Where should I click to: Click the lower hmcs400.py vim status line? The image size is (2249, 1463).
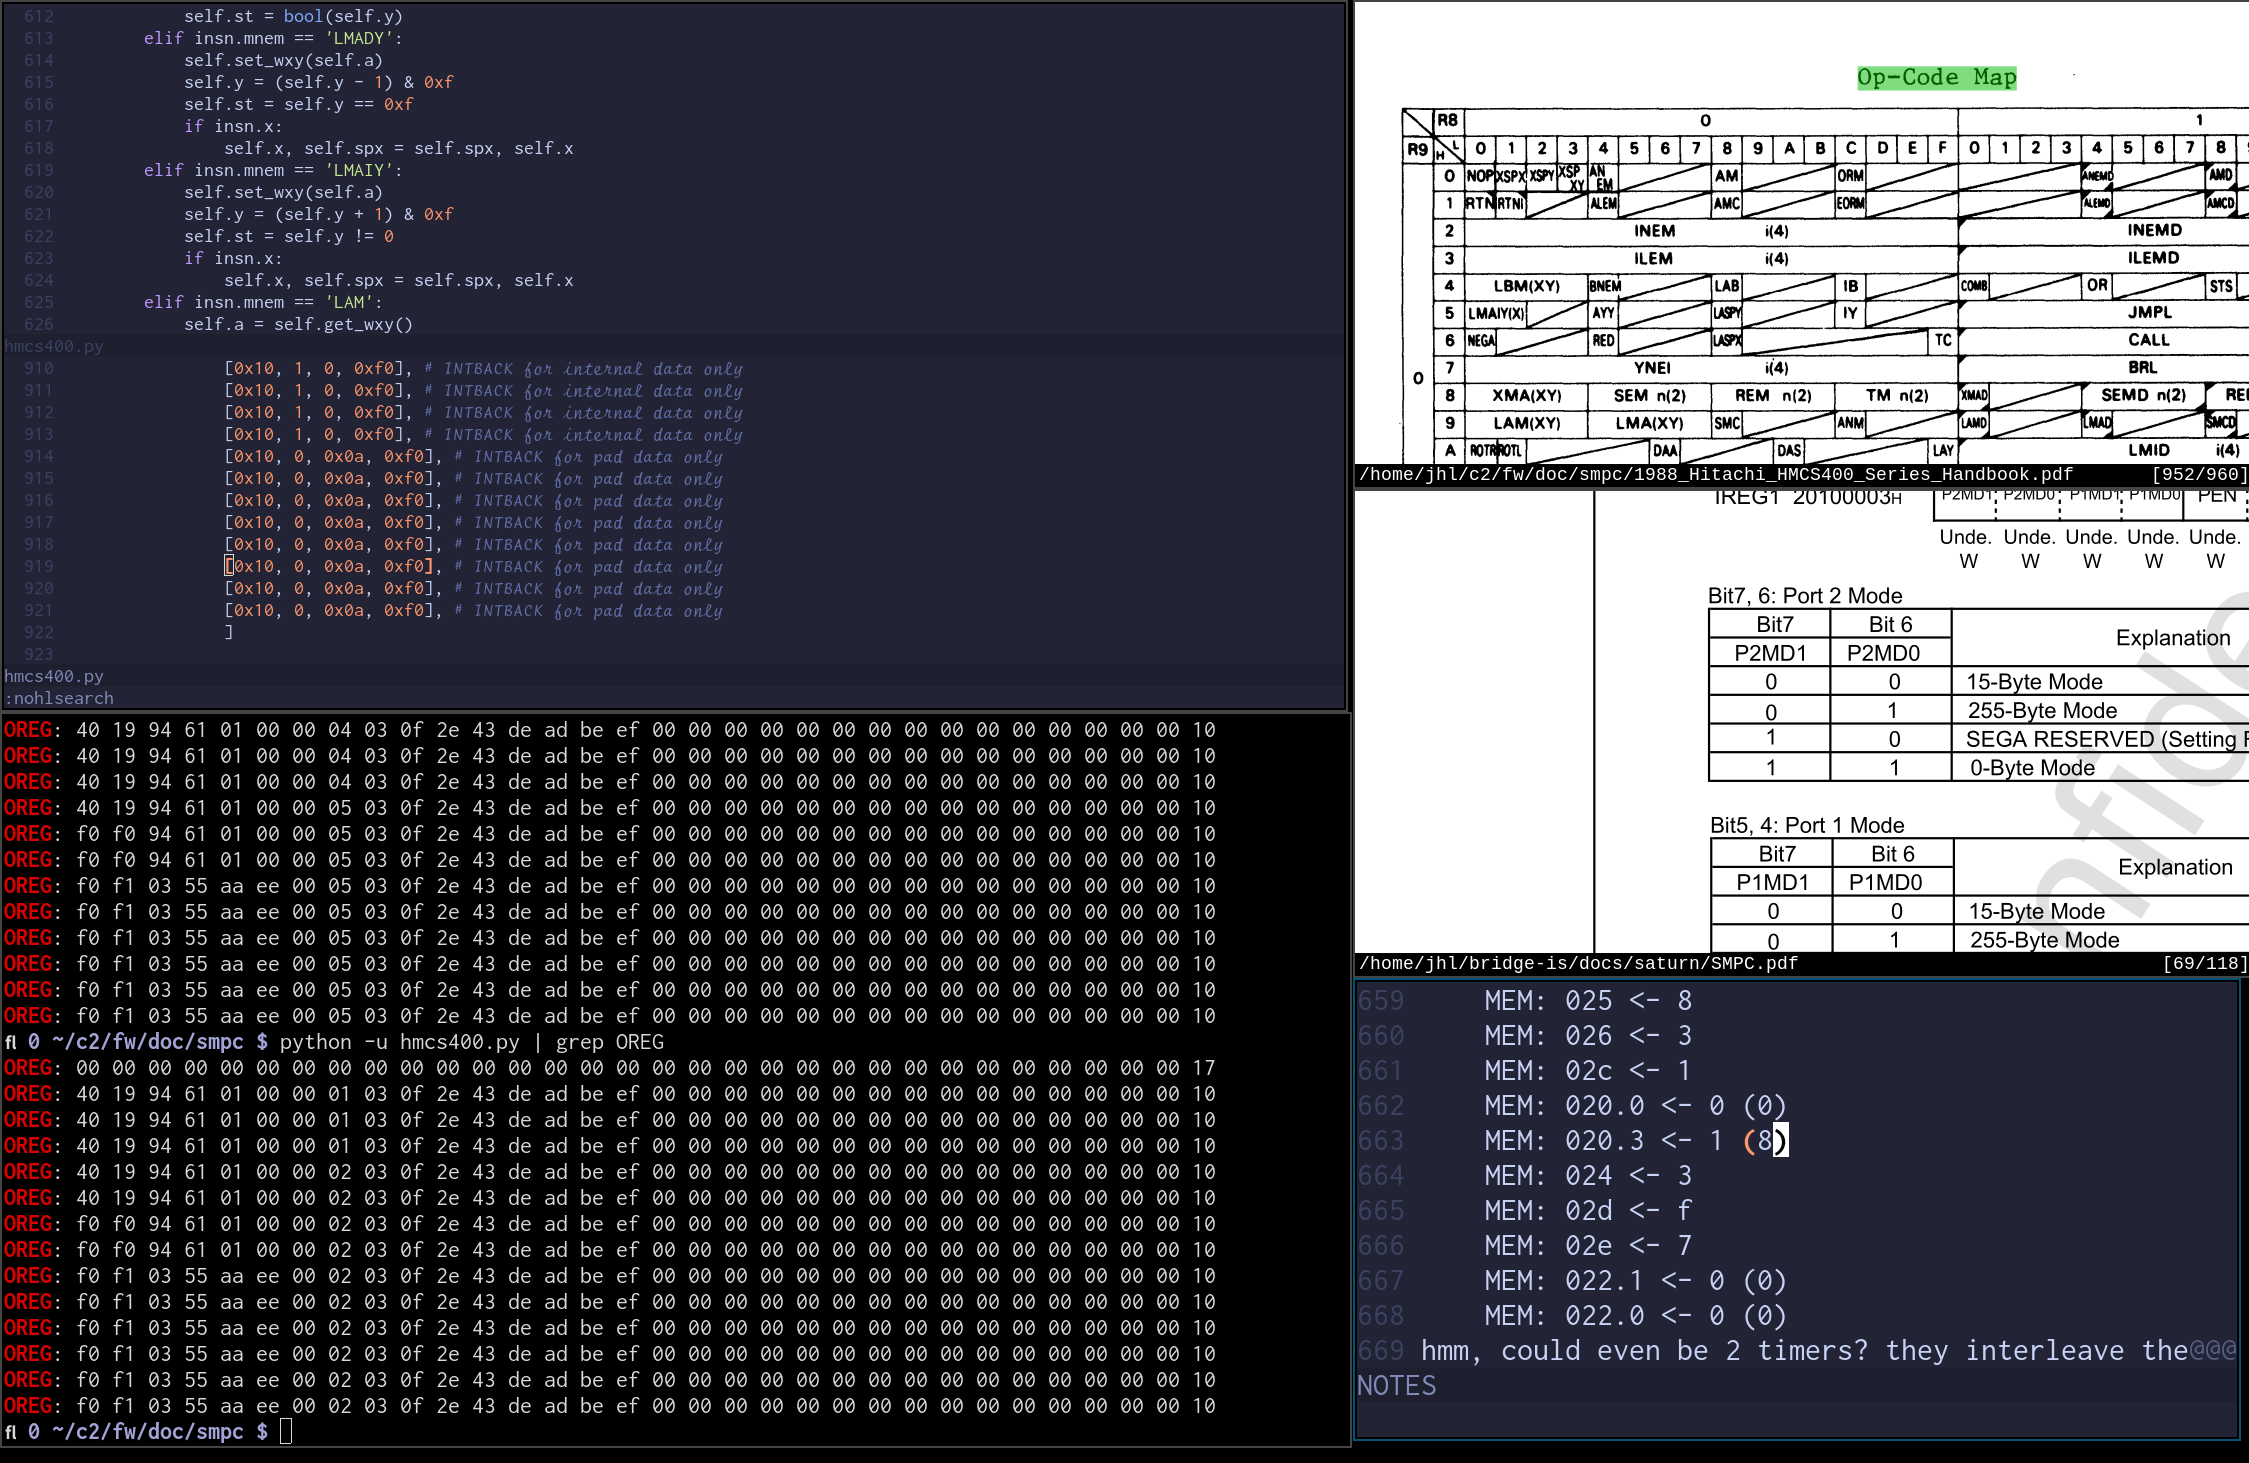674,676
